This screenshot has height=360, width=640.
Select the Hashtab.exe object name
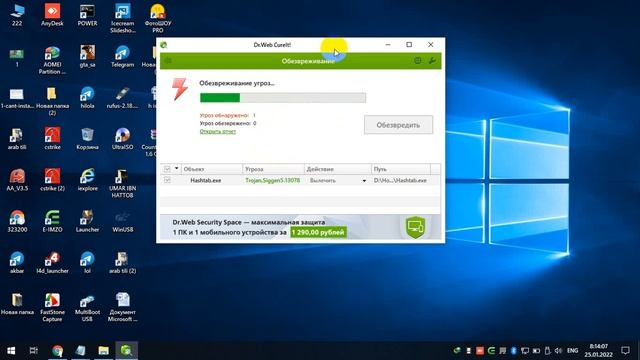click(206, 180)
